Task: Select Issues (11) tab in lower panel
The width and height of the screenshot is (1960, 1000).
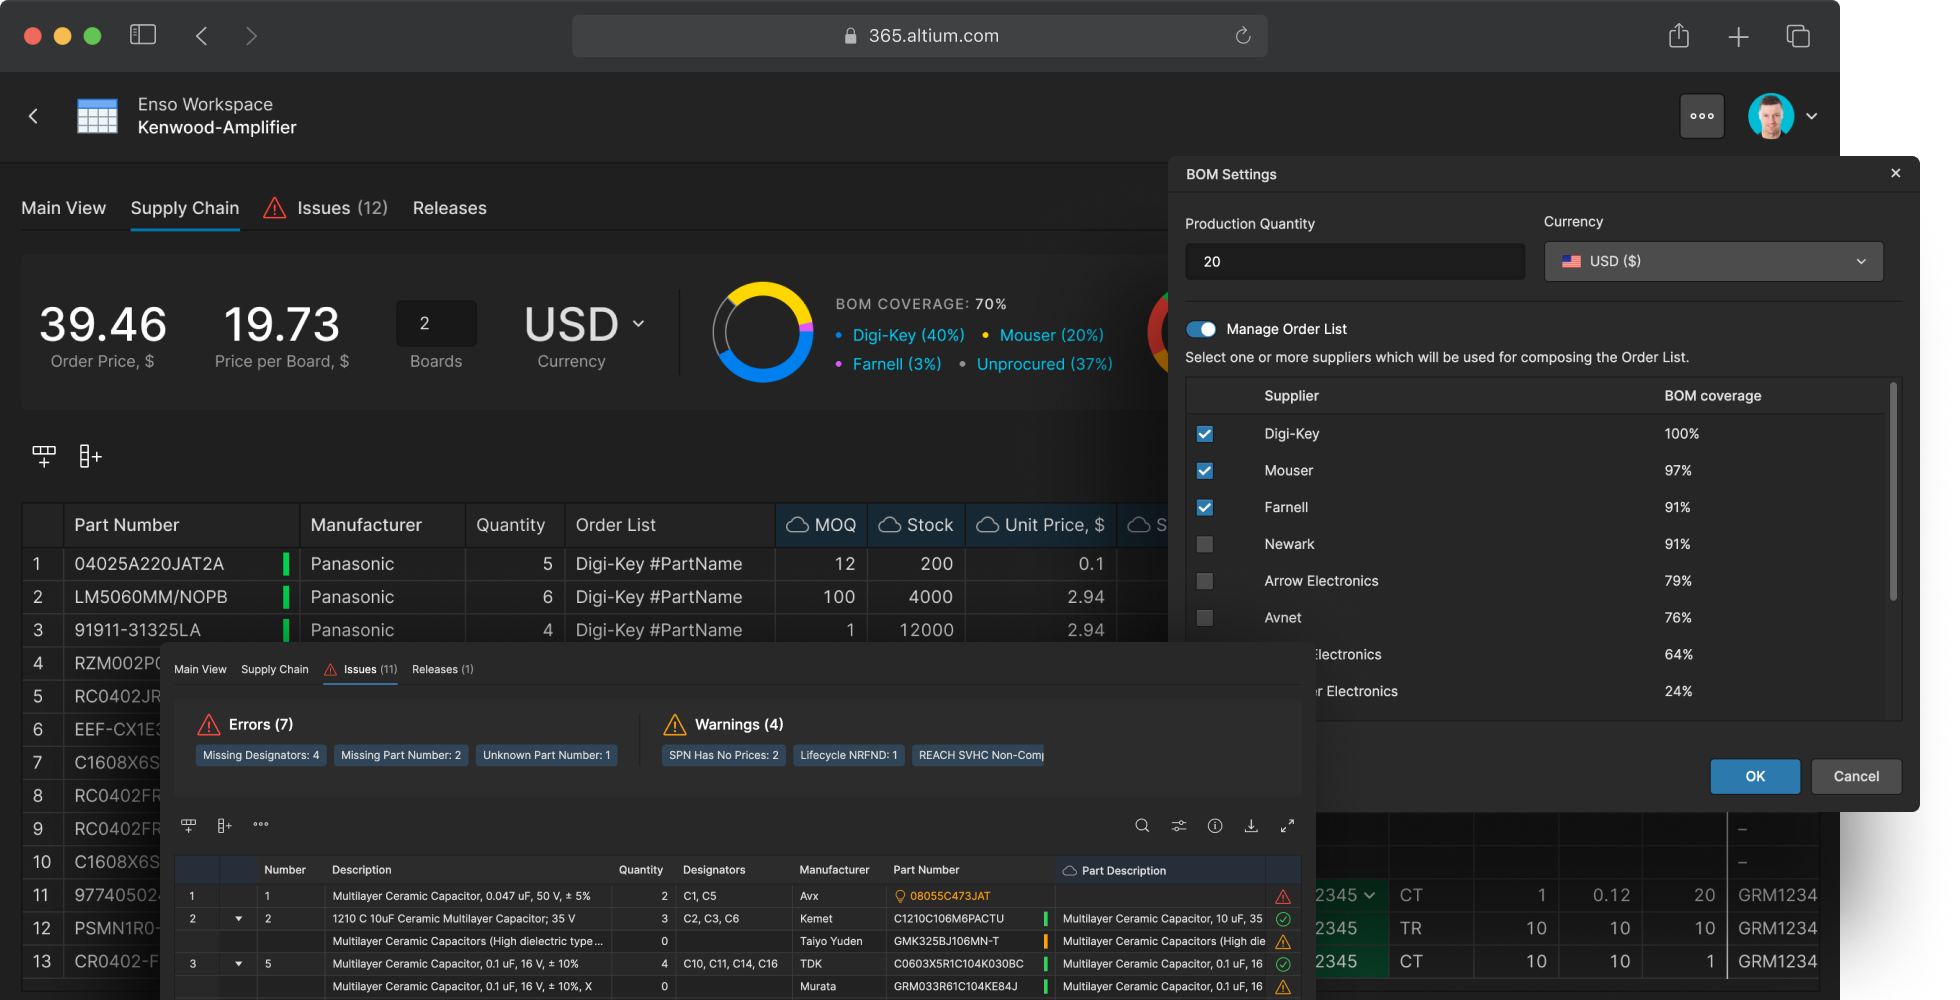Action: [360, 669]
